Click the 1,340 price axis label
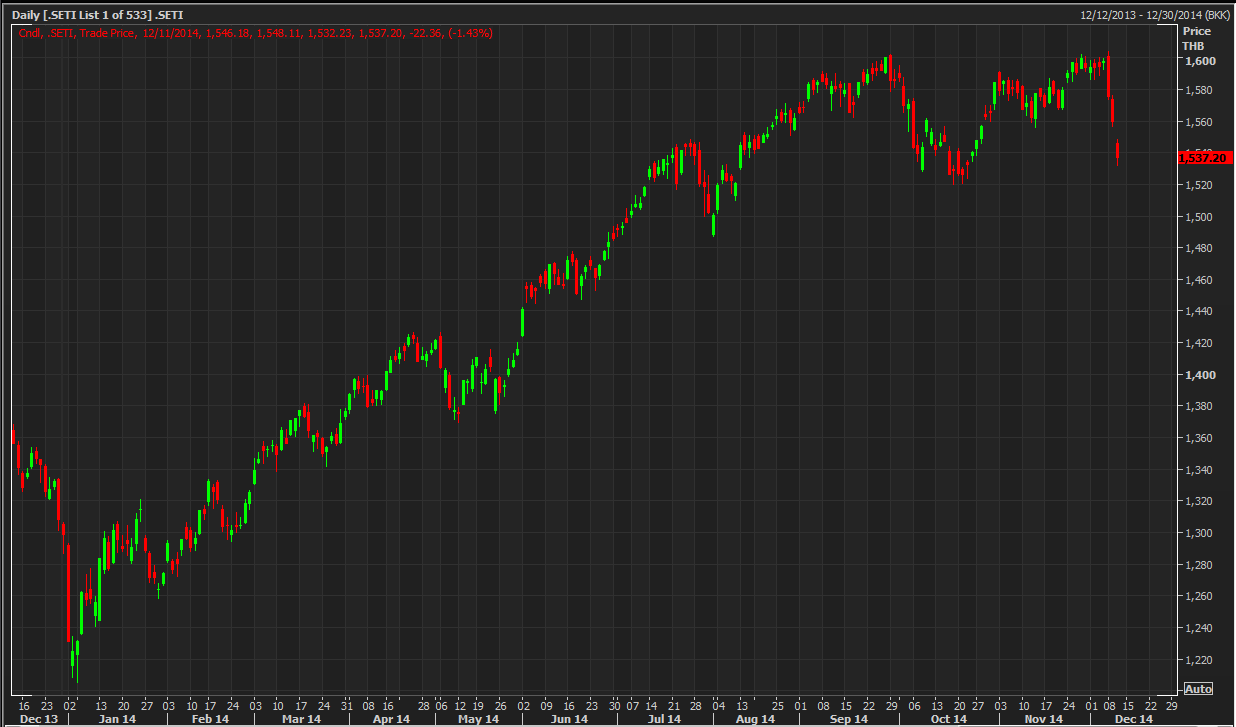1236x727 pixels. [1199, 470]
